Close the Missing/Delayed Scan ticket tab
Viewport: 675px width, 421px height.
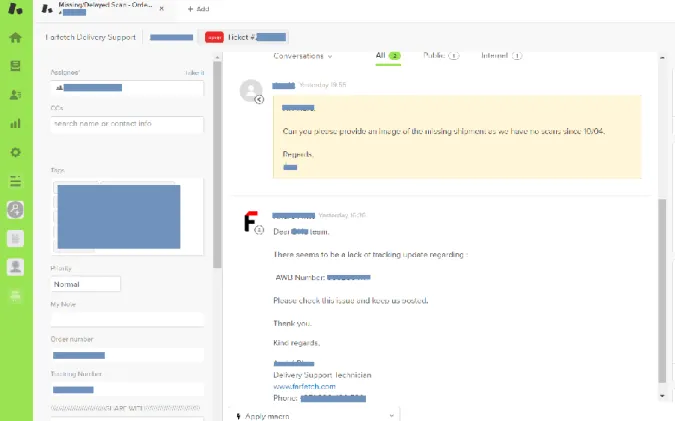click(161, 9)
